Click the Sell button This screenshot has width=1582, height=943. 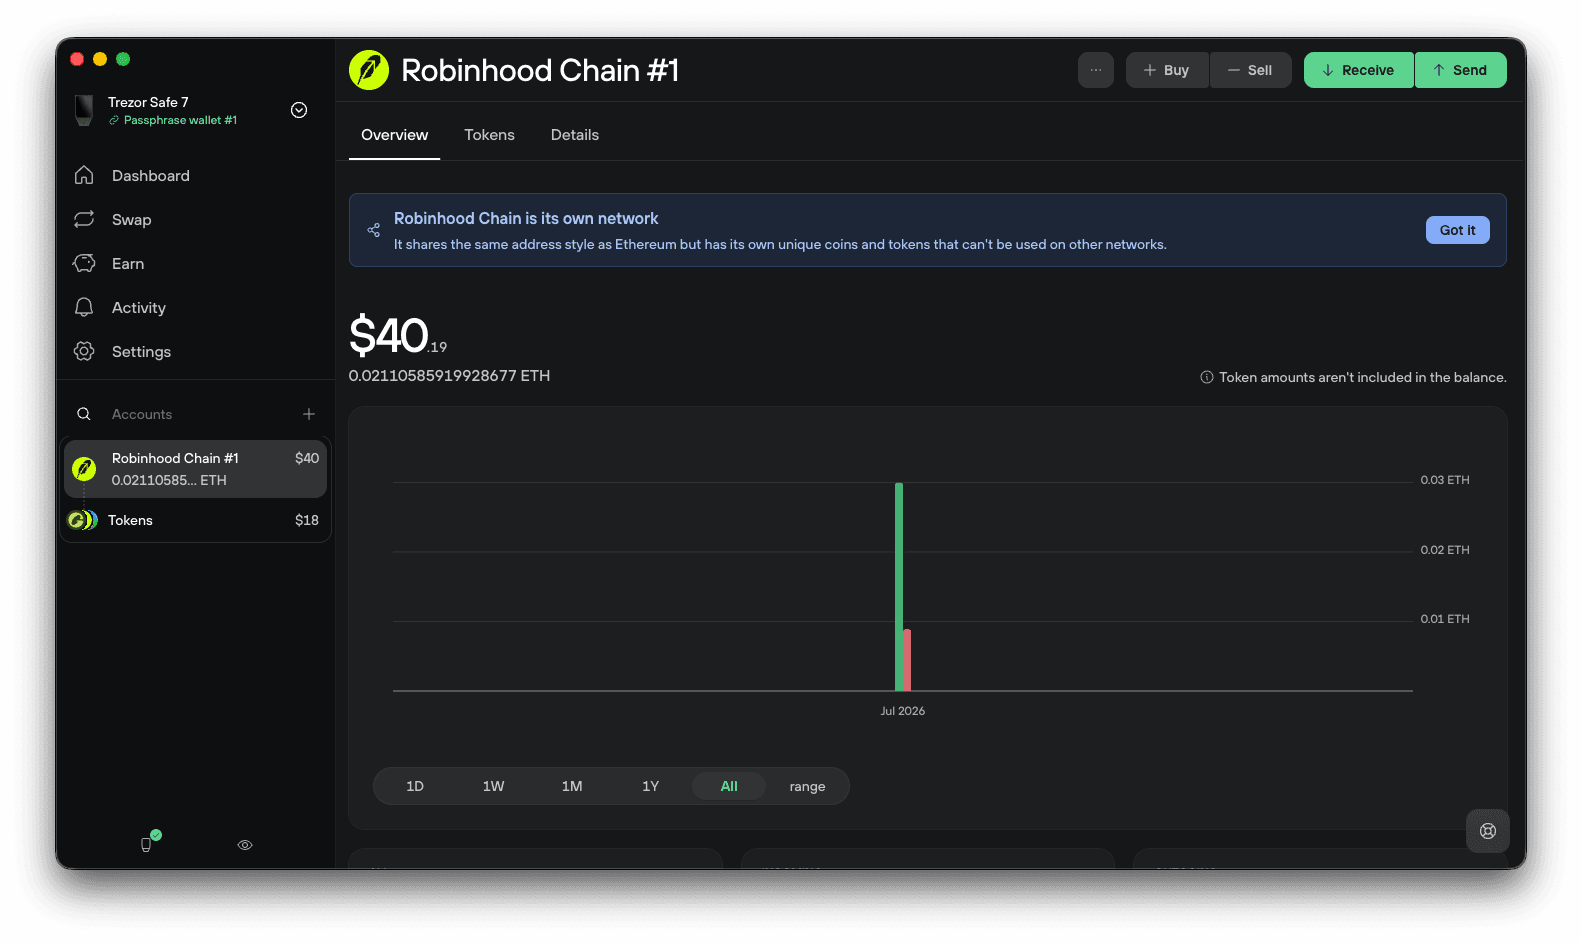pyautogui.click(x=1251, y=70)
